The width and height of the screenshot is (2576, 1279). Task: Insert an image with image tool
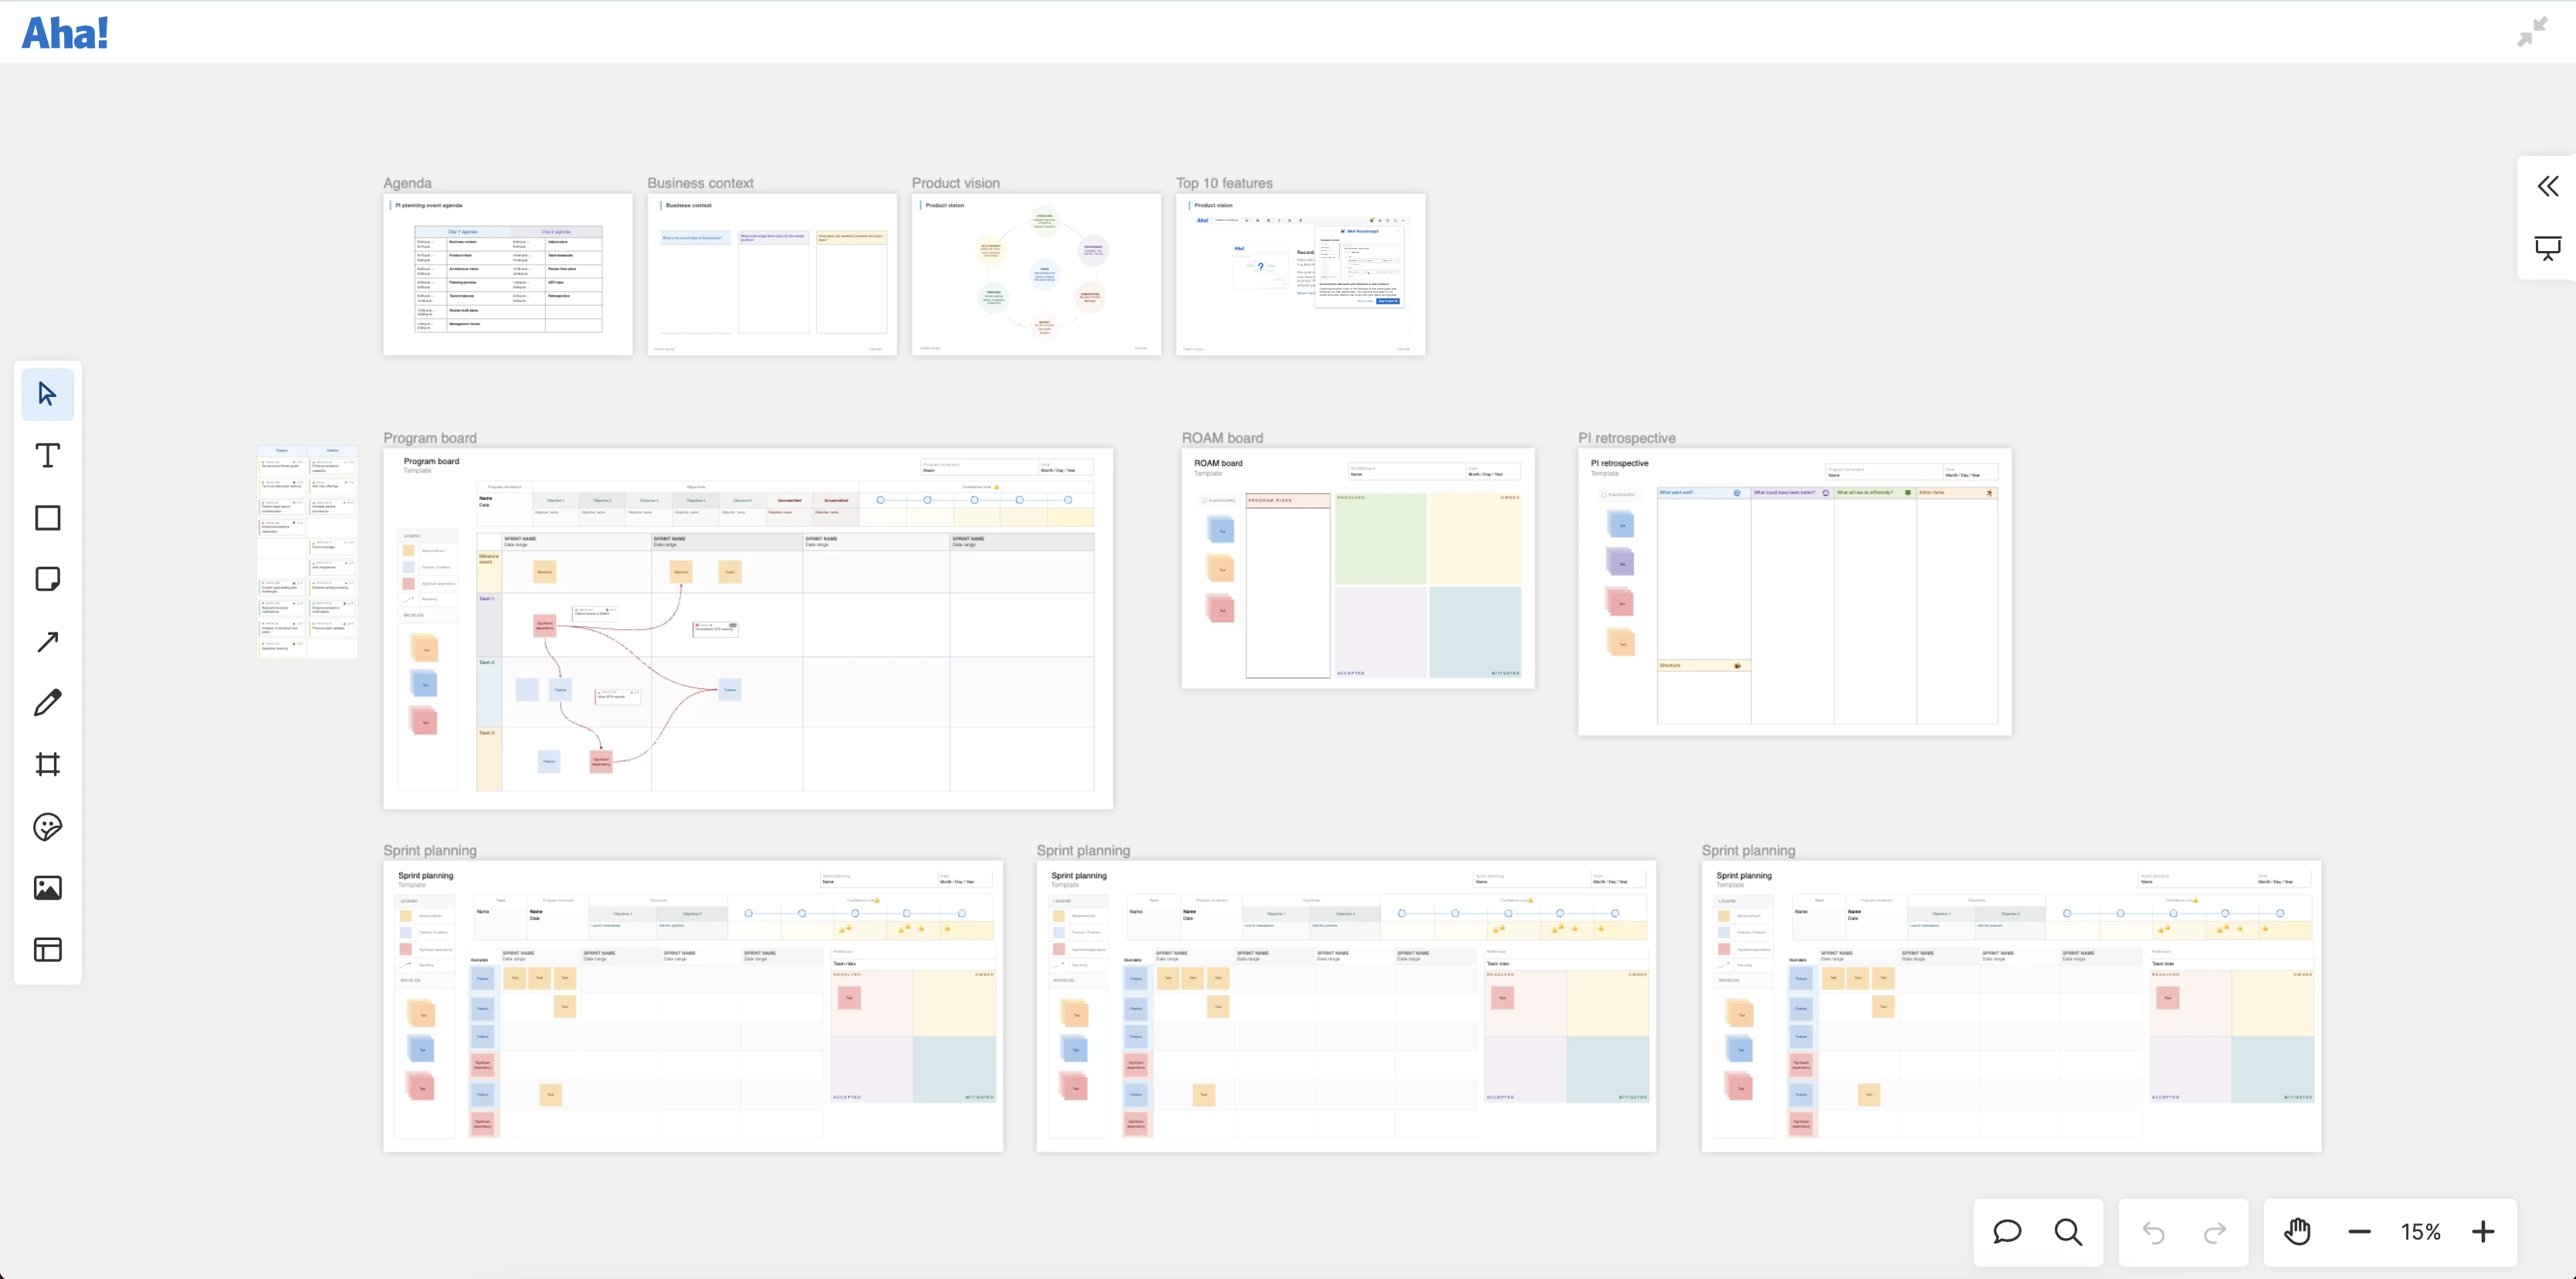[47, 888]
